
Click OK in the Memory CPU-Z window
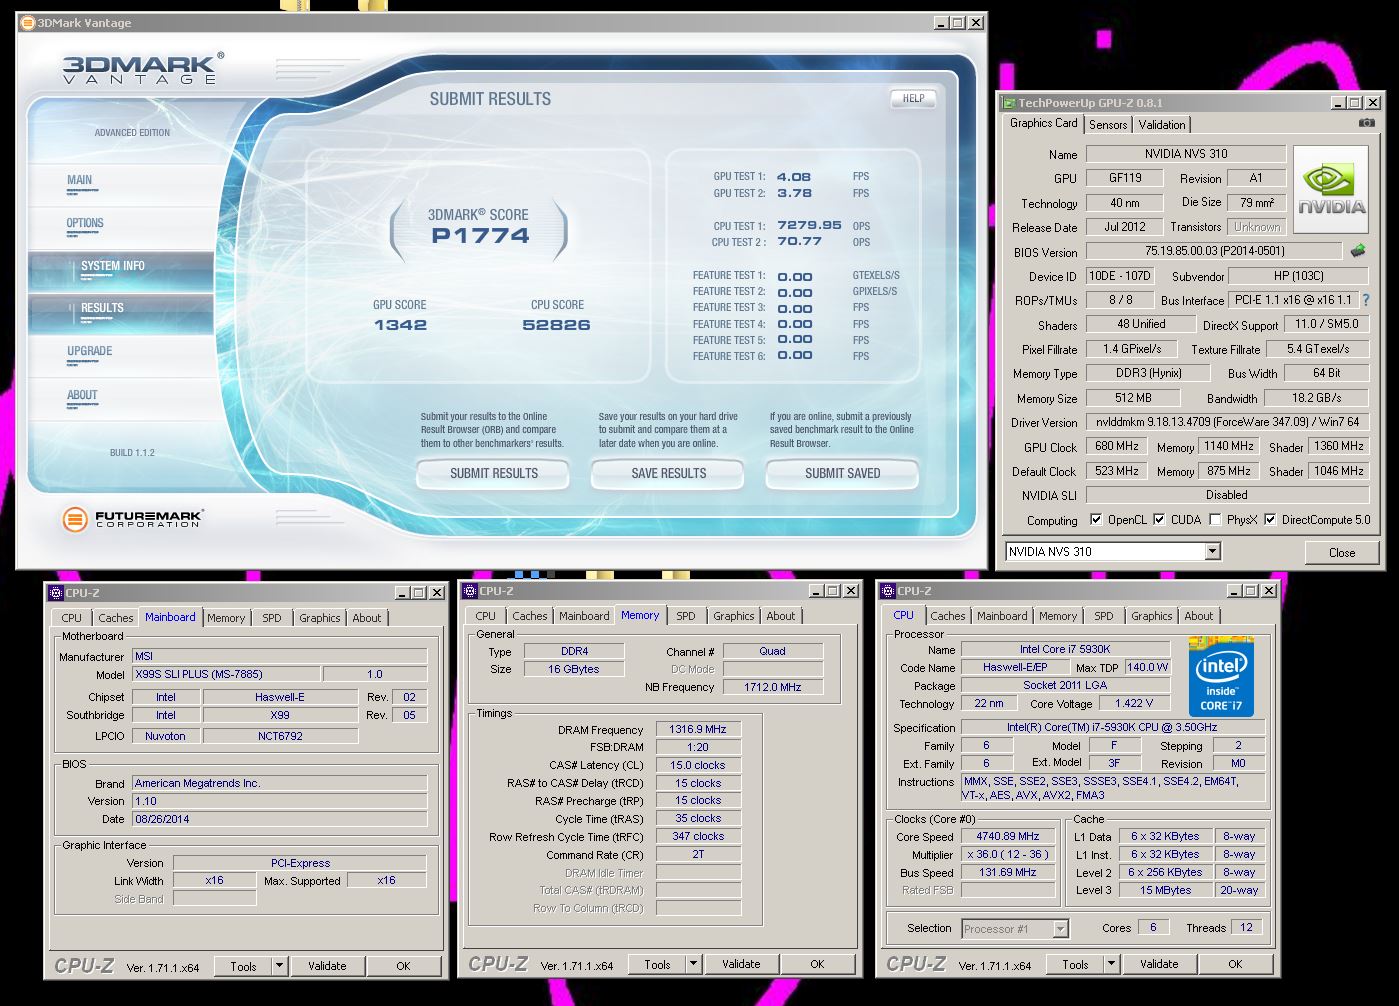pyautogui.click(x=817, y=964)
